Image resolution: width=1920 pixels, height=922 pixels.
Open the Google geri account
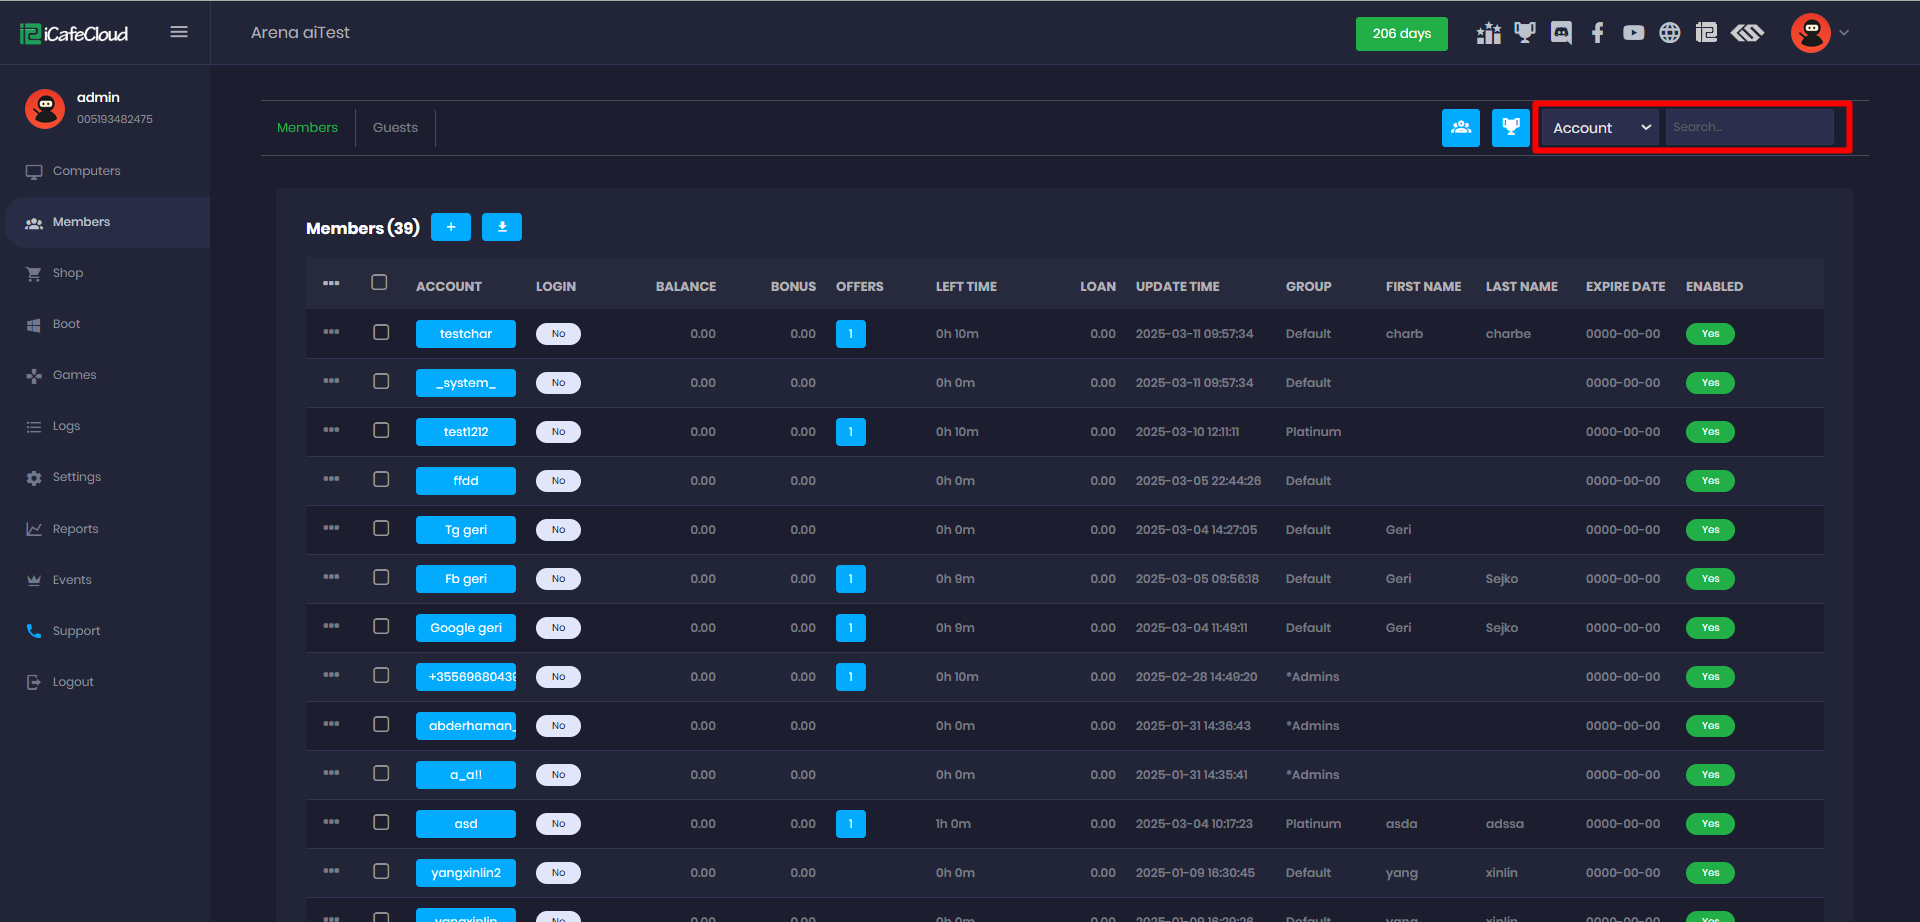(x=466, y=628)
